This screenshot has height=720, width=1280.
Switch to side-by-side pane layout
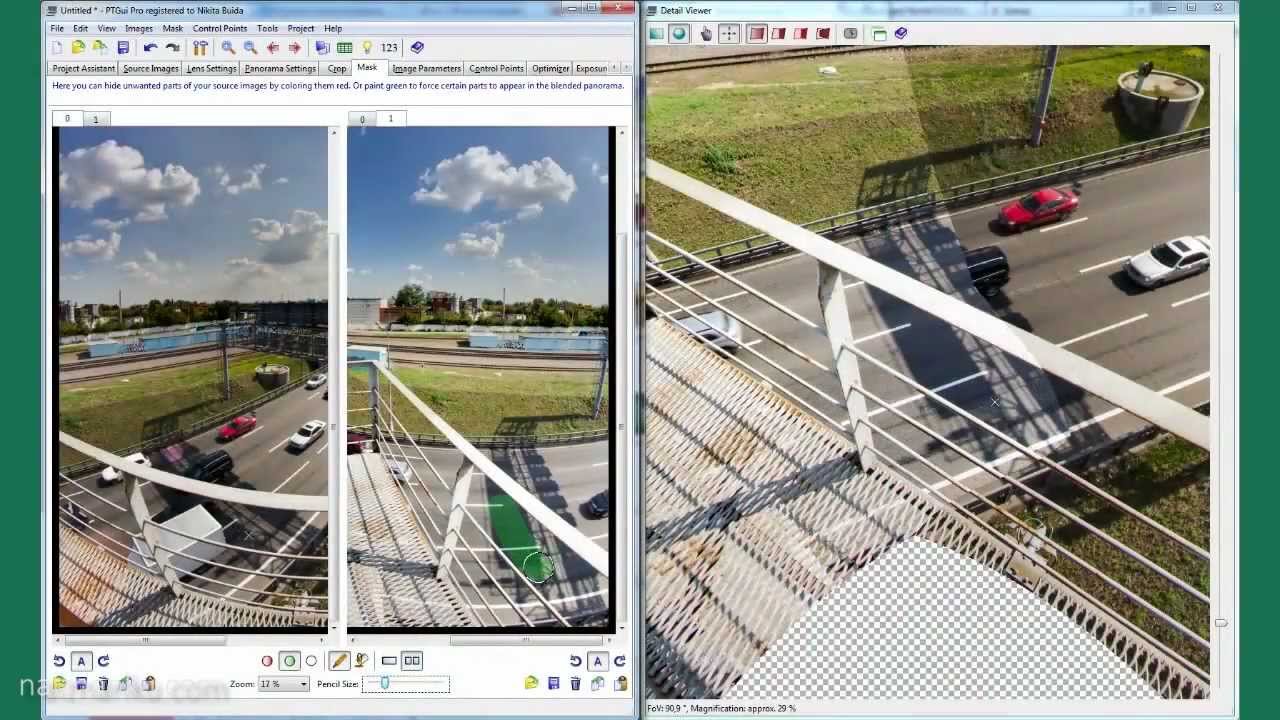tap(411, 661)
